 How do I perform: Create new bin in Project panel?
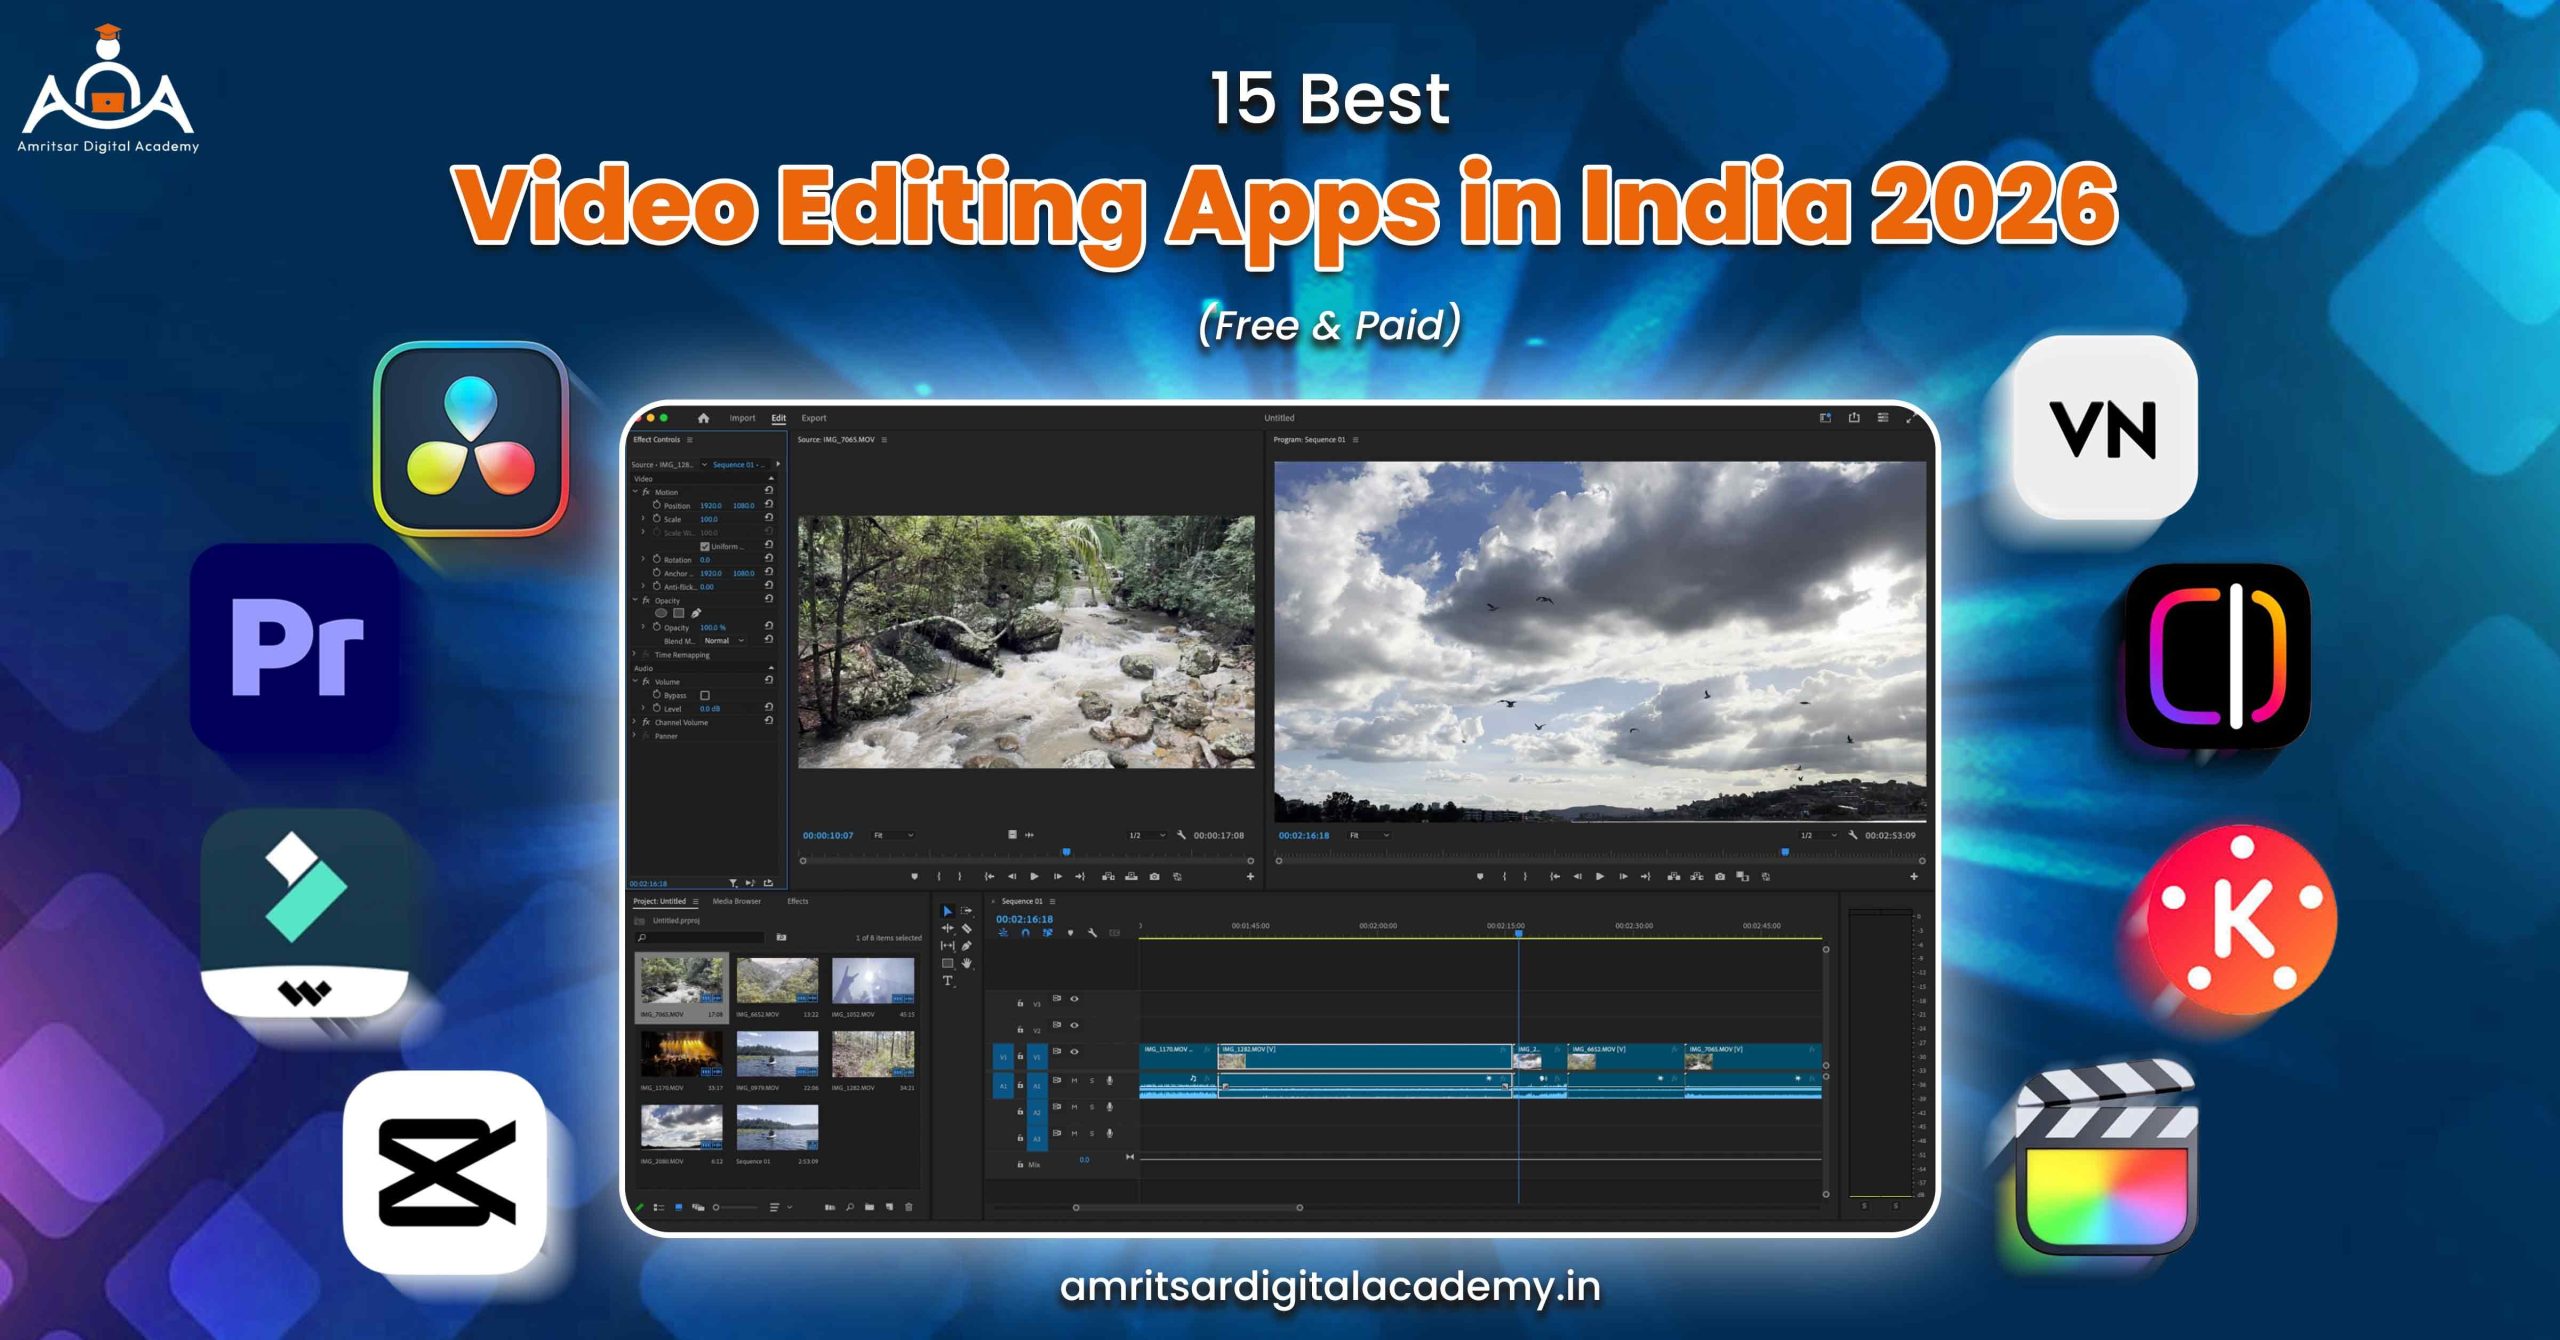click(x=869, y=1207)
